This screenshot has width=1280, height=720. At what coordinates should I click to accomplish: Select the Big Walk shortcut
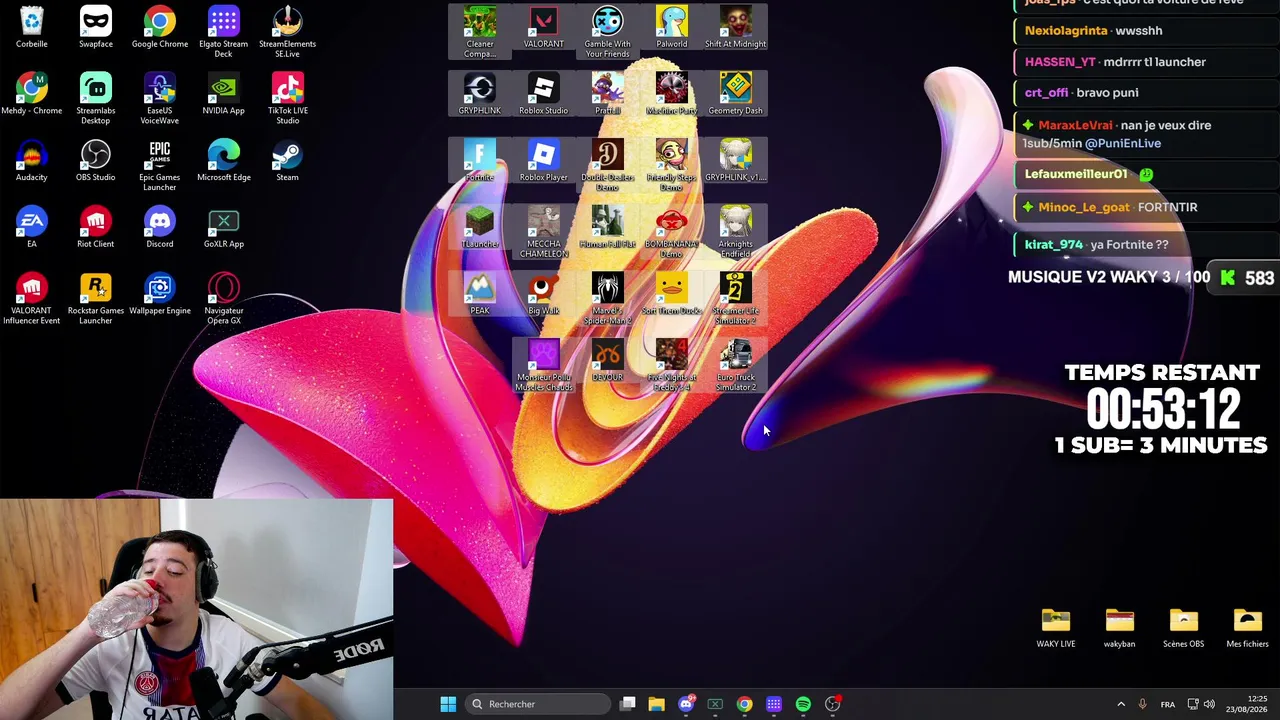tap(544, 295)
